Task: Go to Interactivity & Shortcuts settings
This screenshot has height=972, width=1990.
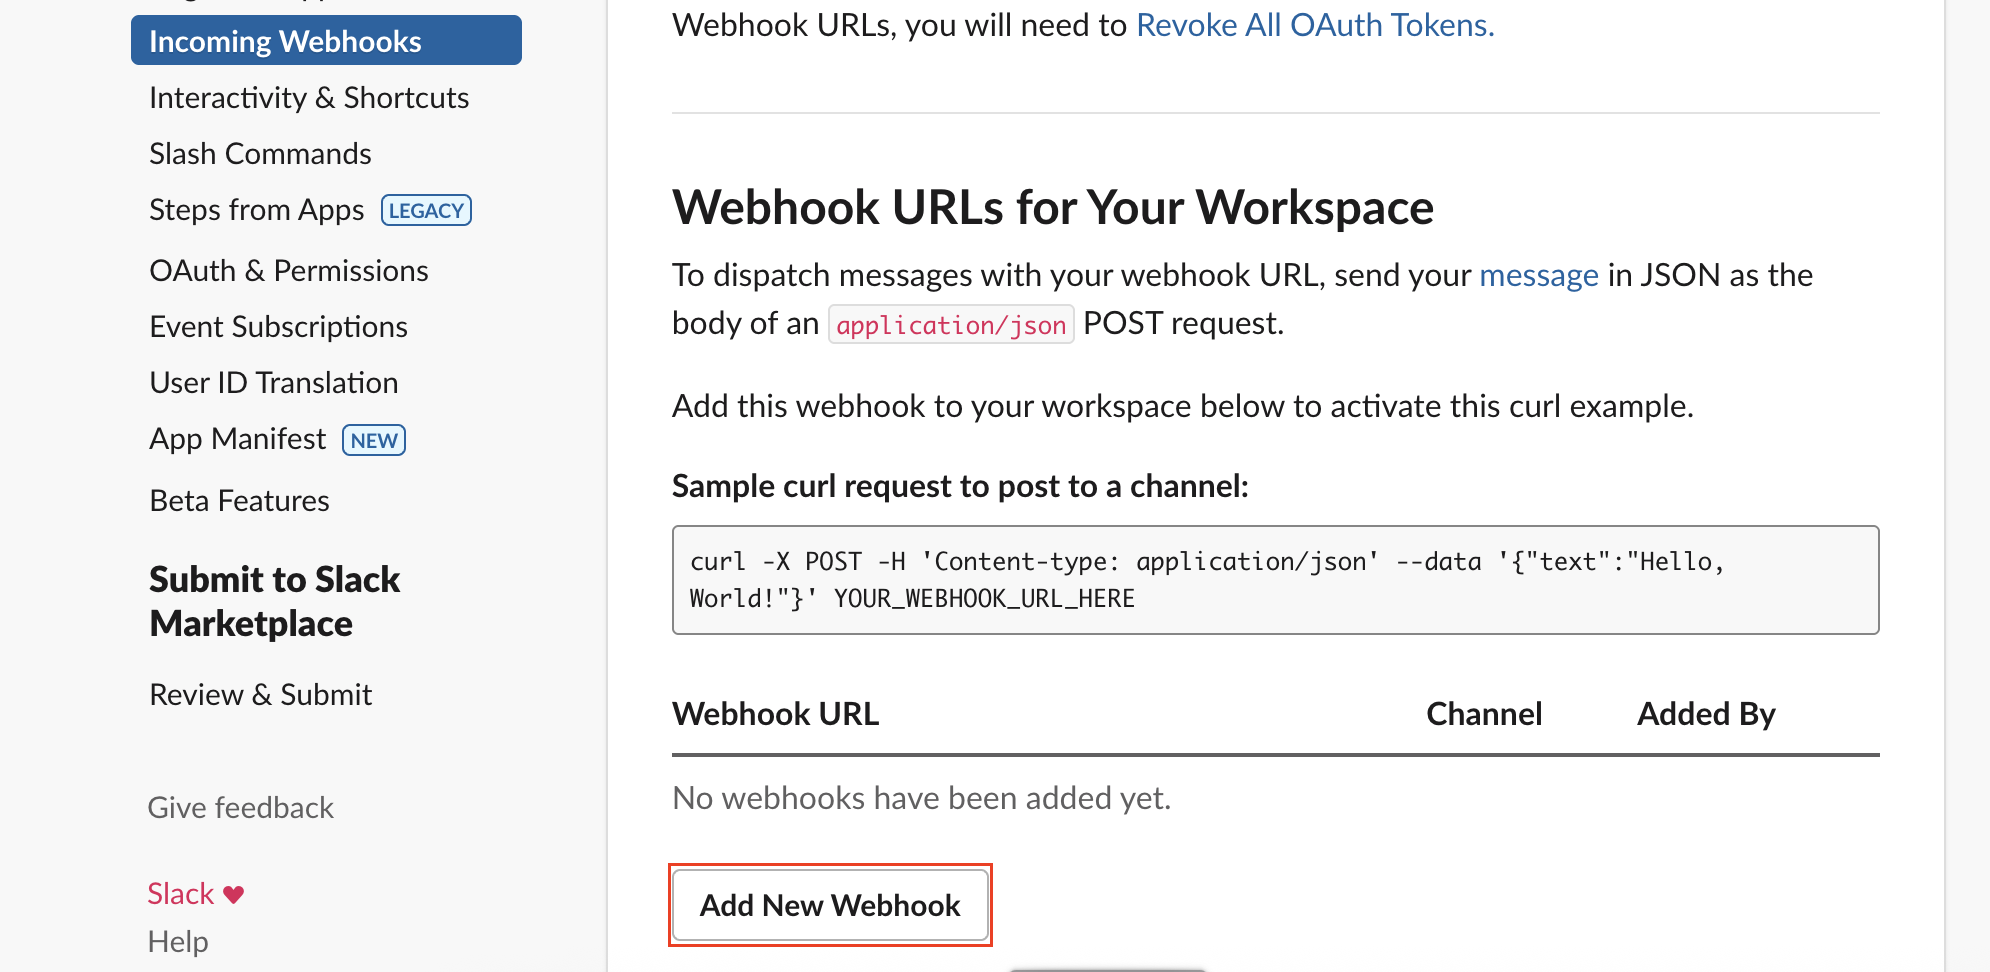Action: pyautogui.click(x=309, y=98)
